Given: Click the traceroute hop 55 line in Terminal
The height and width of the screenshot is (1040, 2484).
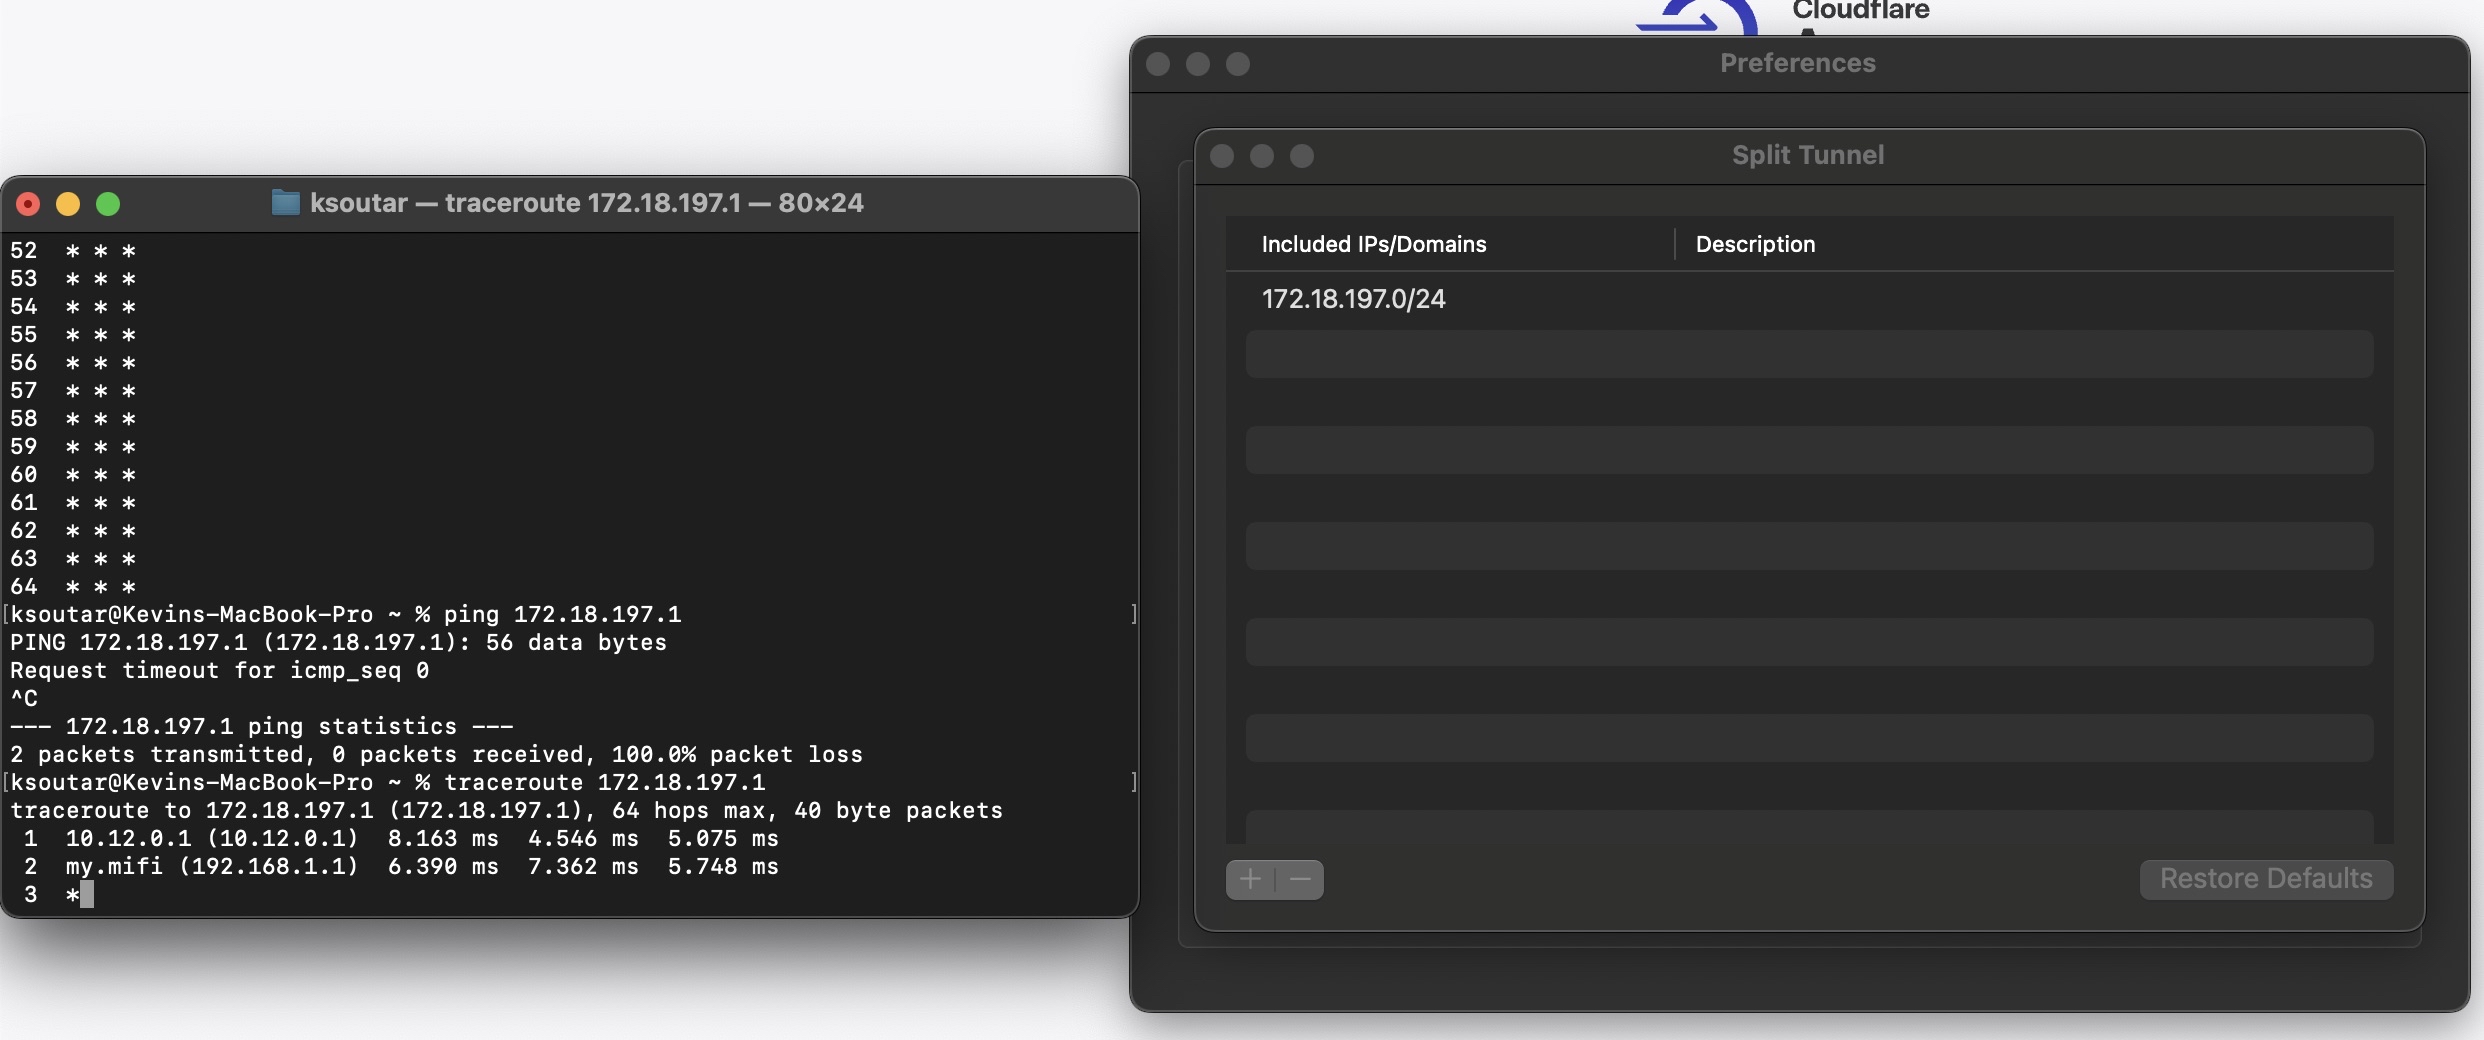Looking at the screenshot, I should coord(73,334).
